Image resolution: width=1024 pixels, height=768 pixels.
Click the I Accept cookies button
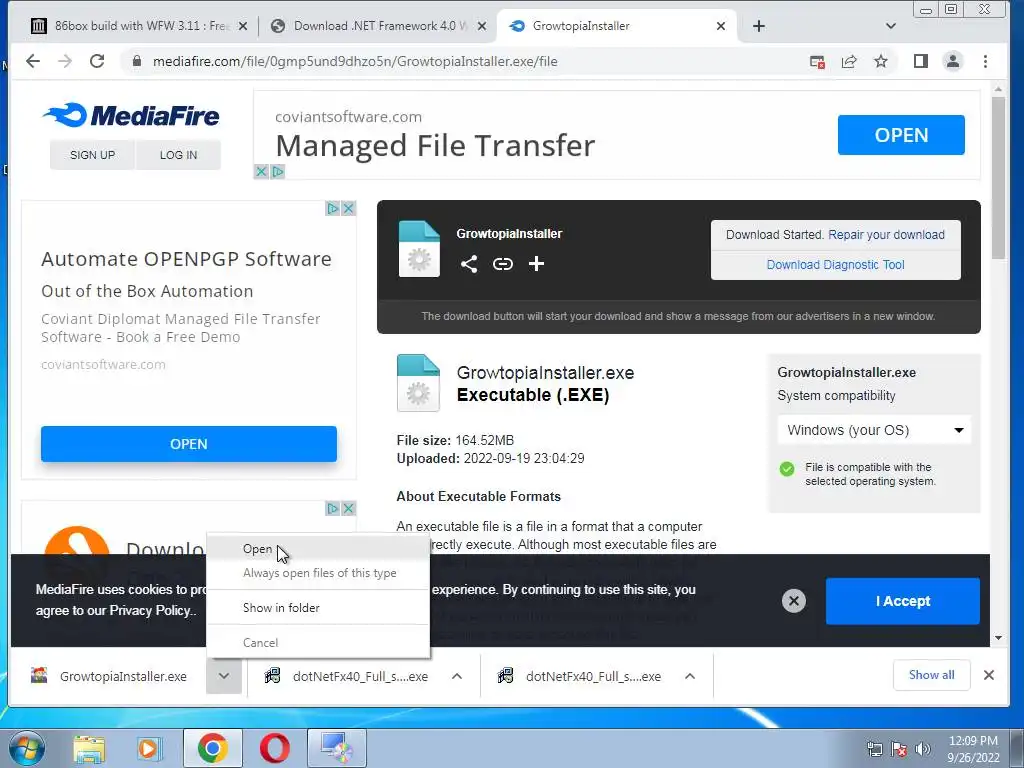(x=903, y=601)
